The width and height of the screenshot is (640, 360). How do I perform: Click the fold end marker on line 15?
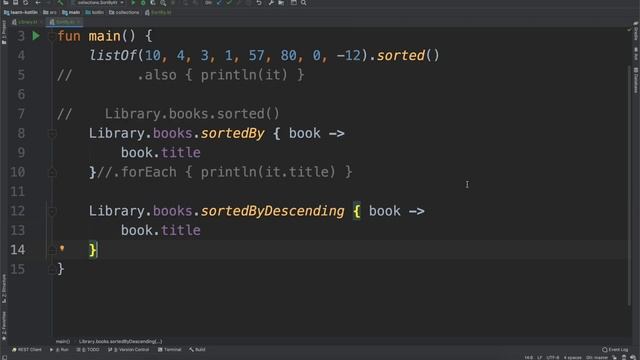pyautogui.click(x=52, y=269)
